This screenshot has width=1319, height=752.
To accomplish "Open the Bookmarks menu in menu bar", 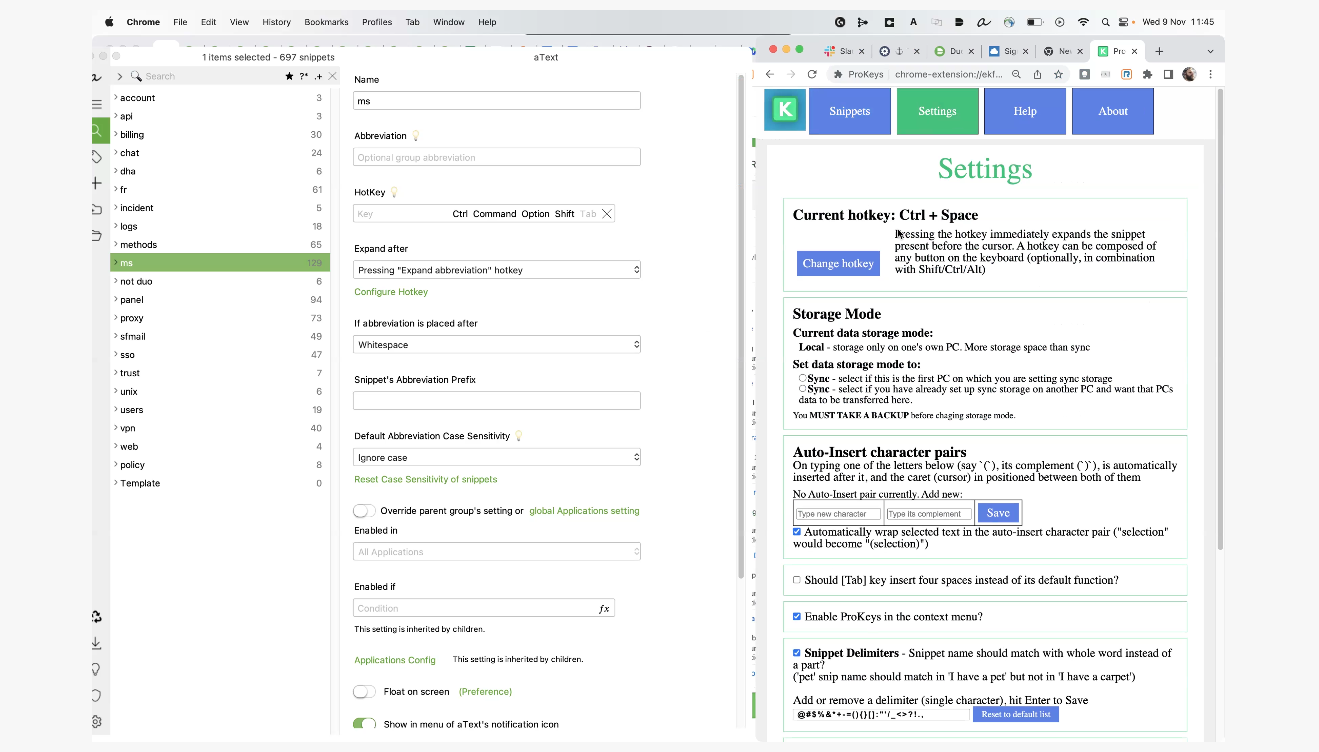I will pyautogui.click(x=326, y=22).
